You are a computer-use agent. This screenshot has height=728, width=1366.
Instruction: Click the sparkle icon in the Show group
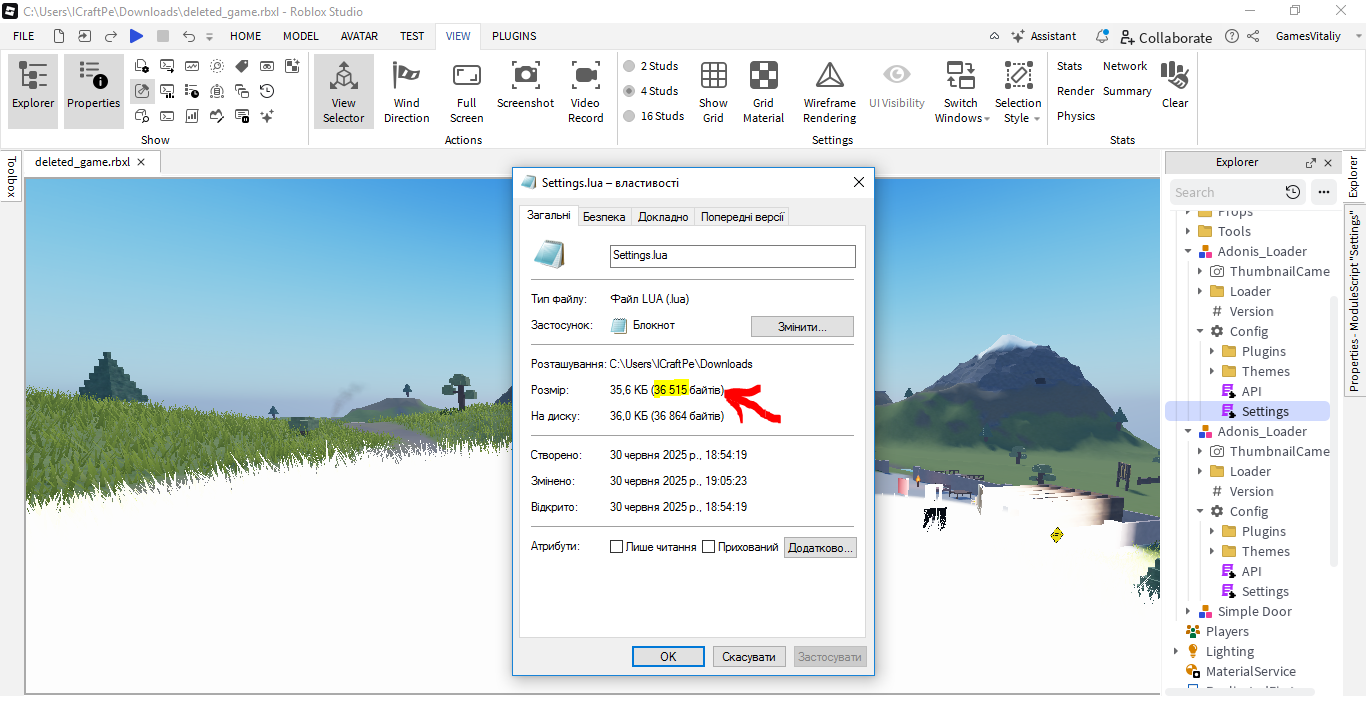[267, 116]
